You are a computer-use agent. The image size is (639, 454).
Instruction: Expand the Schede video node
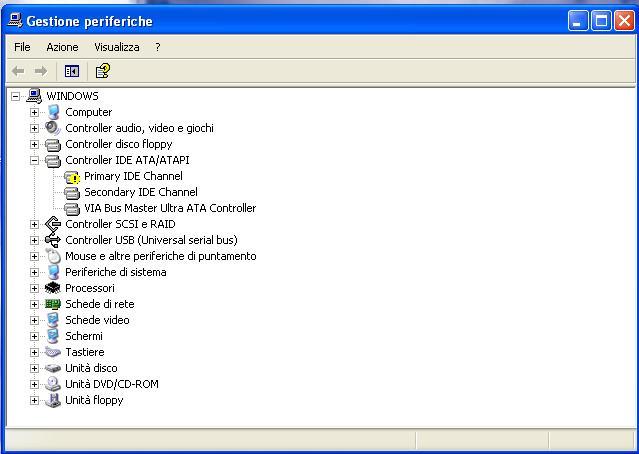[34, 320]
